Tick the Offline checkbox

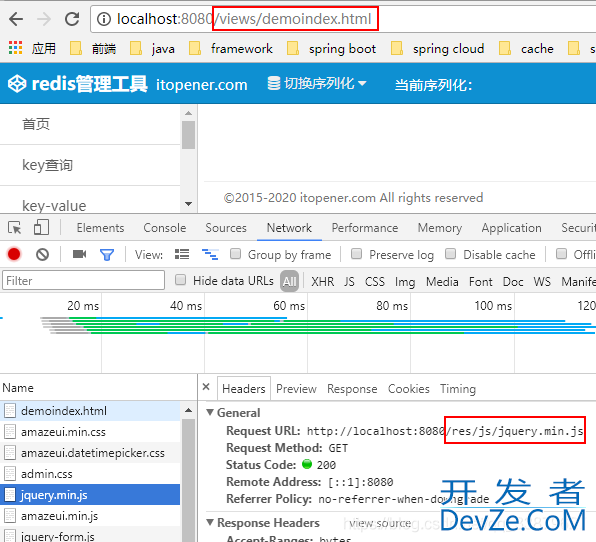561,254
